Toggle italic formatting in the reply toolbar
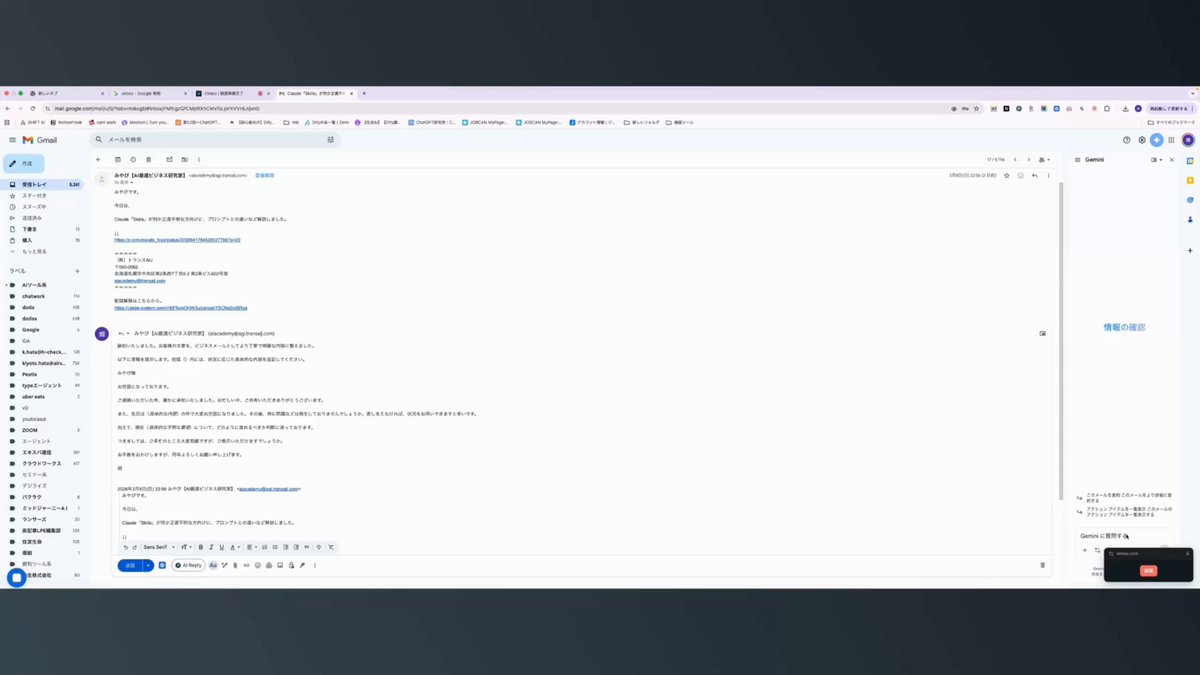The height and width of the screenshot is (675, 1200). [x=211, y=547]
